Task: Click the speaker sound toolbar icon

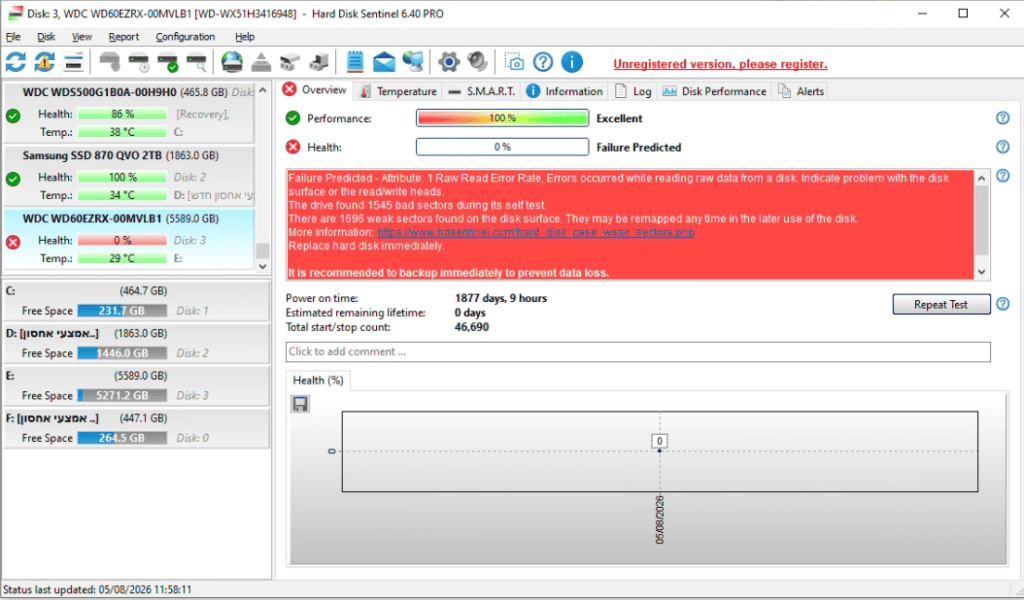Action: [478, 62]
